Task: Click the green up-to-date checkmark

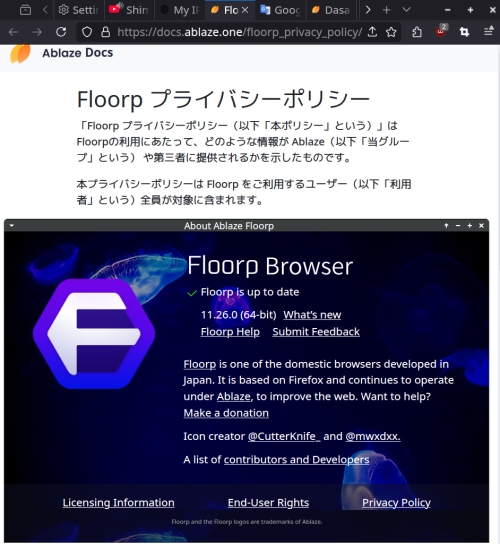Action: click(192, 294)
